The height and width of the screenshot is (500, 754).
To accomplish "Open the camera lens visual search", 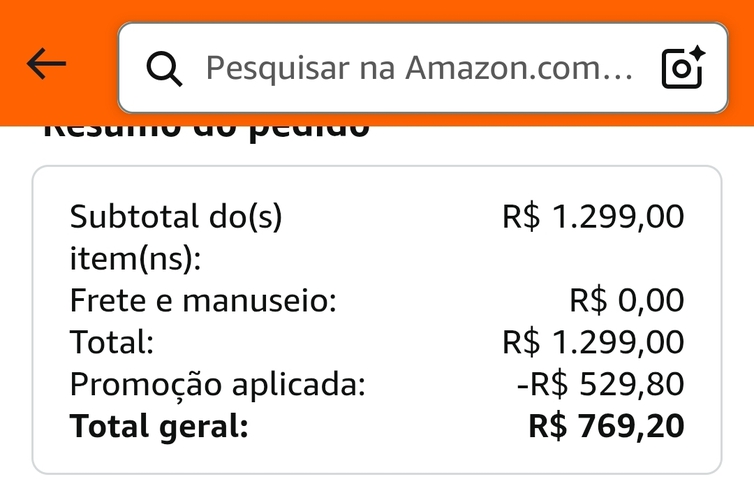I will pos(683,67).
